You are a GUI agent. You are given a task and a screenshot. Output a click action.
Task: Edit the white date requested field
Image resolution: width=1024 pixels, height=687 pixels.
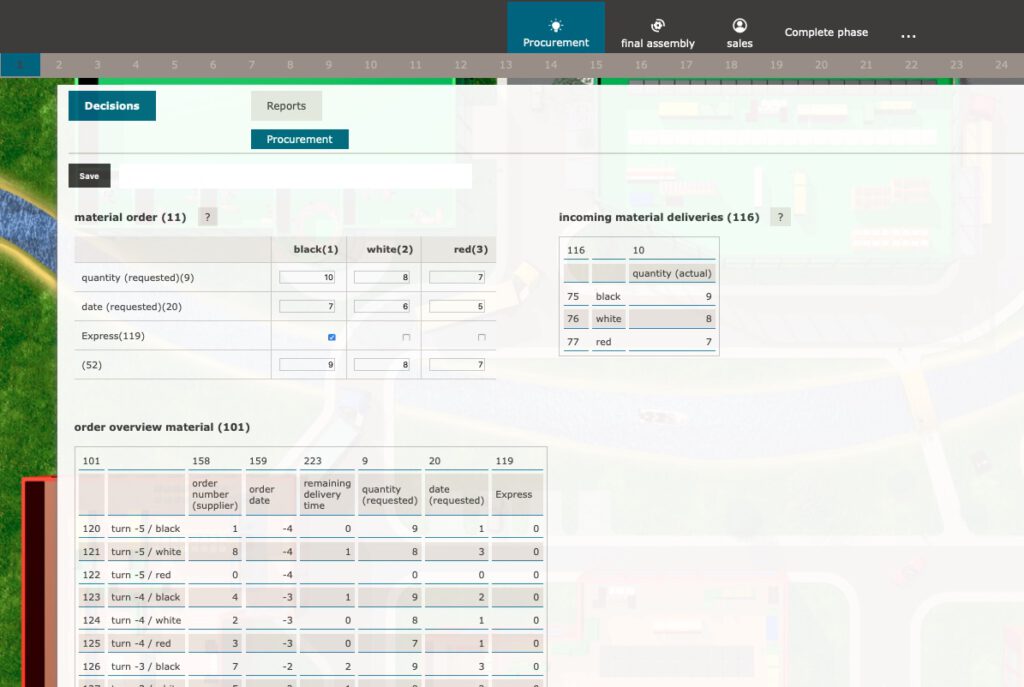[382, 306]
